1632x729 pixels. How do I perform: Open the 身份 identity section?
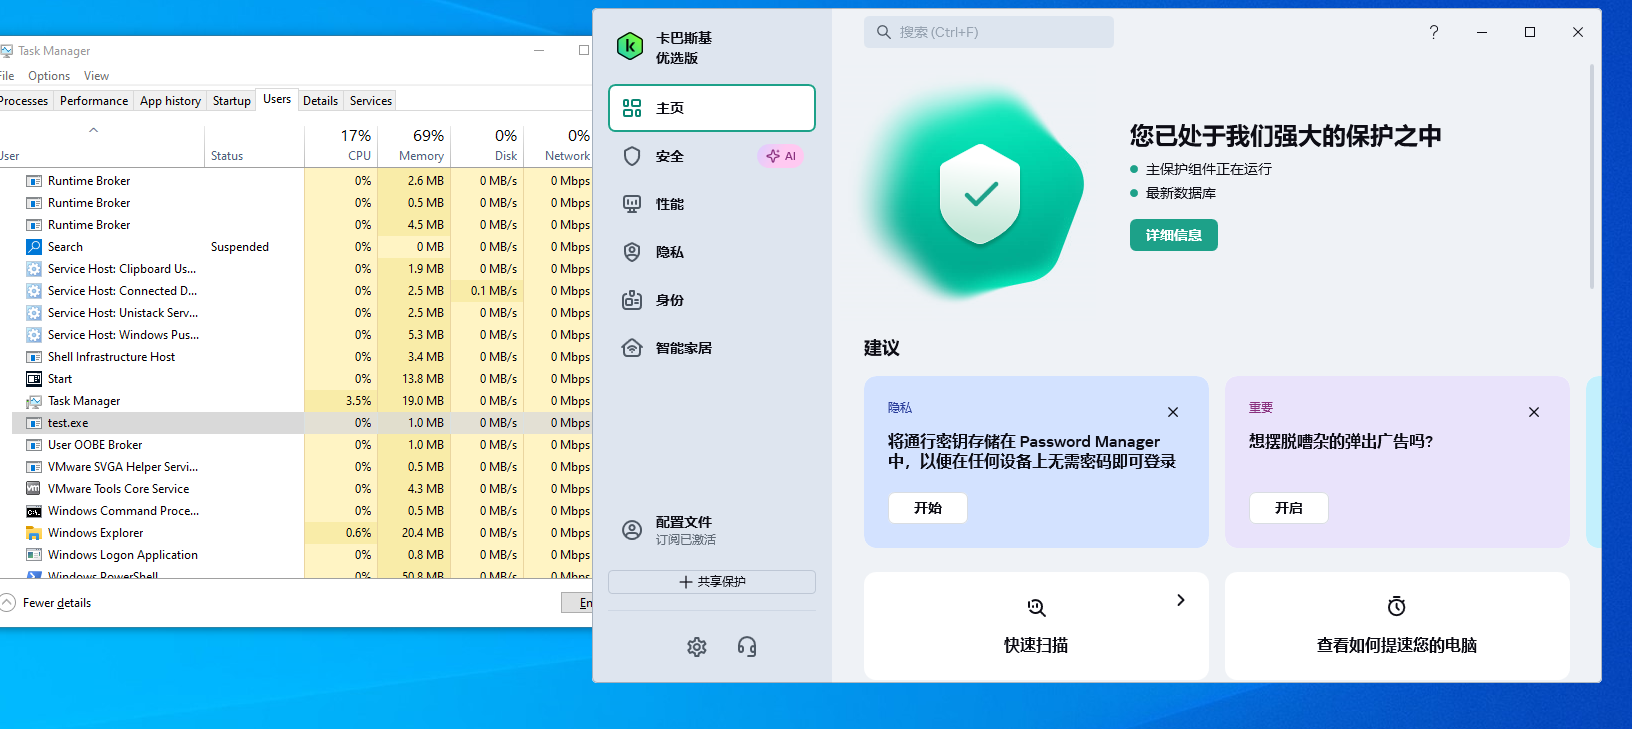(712, 300)
